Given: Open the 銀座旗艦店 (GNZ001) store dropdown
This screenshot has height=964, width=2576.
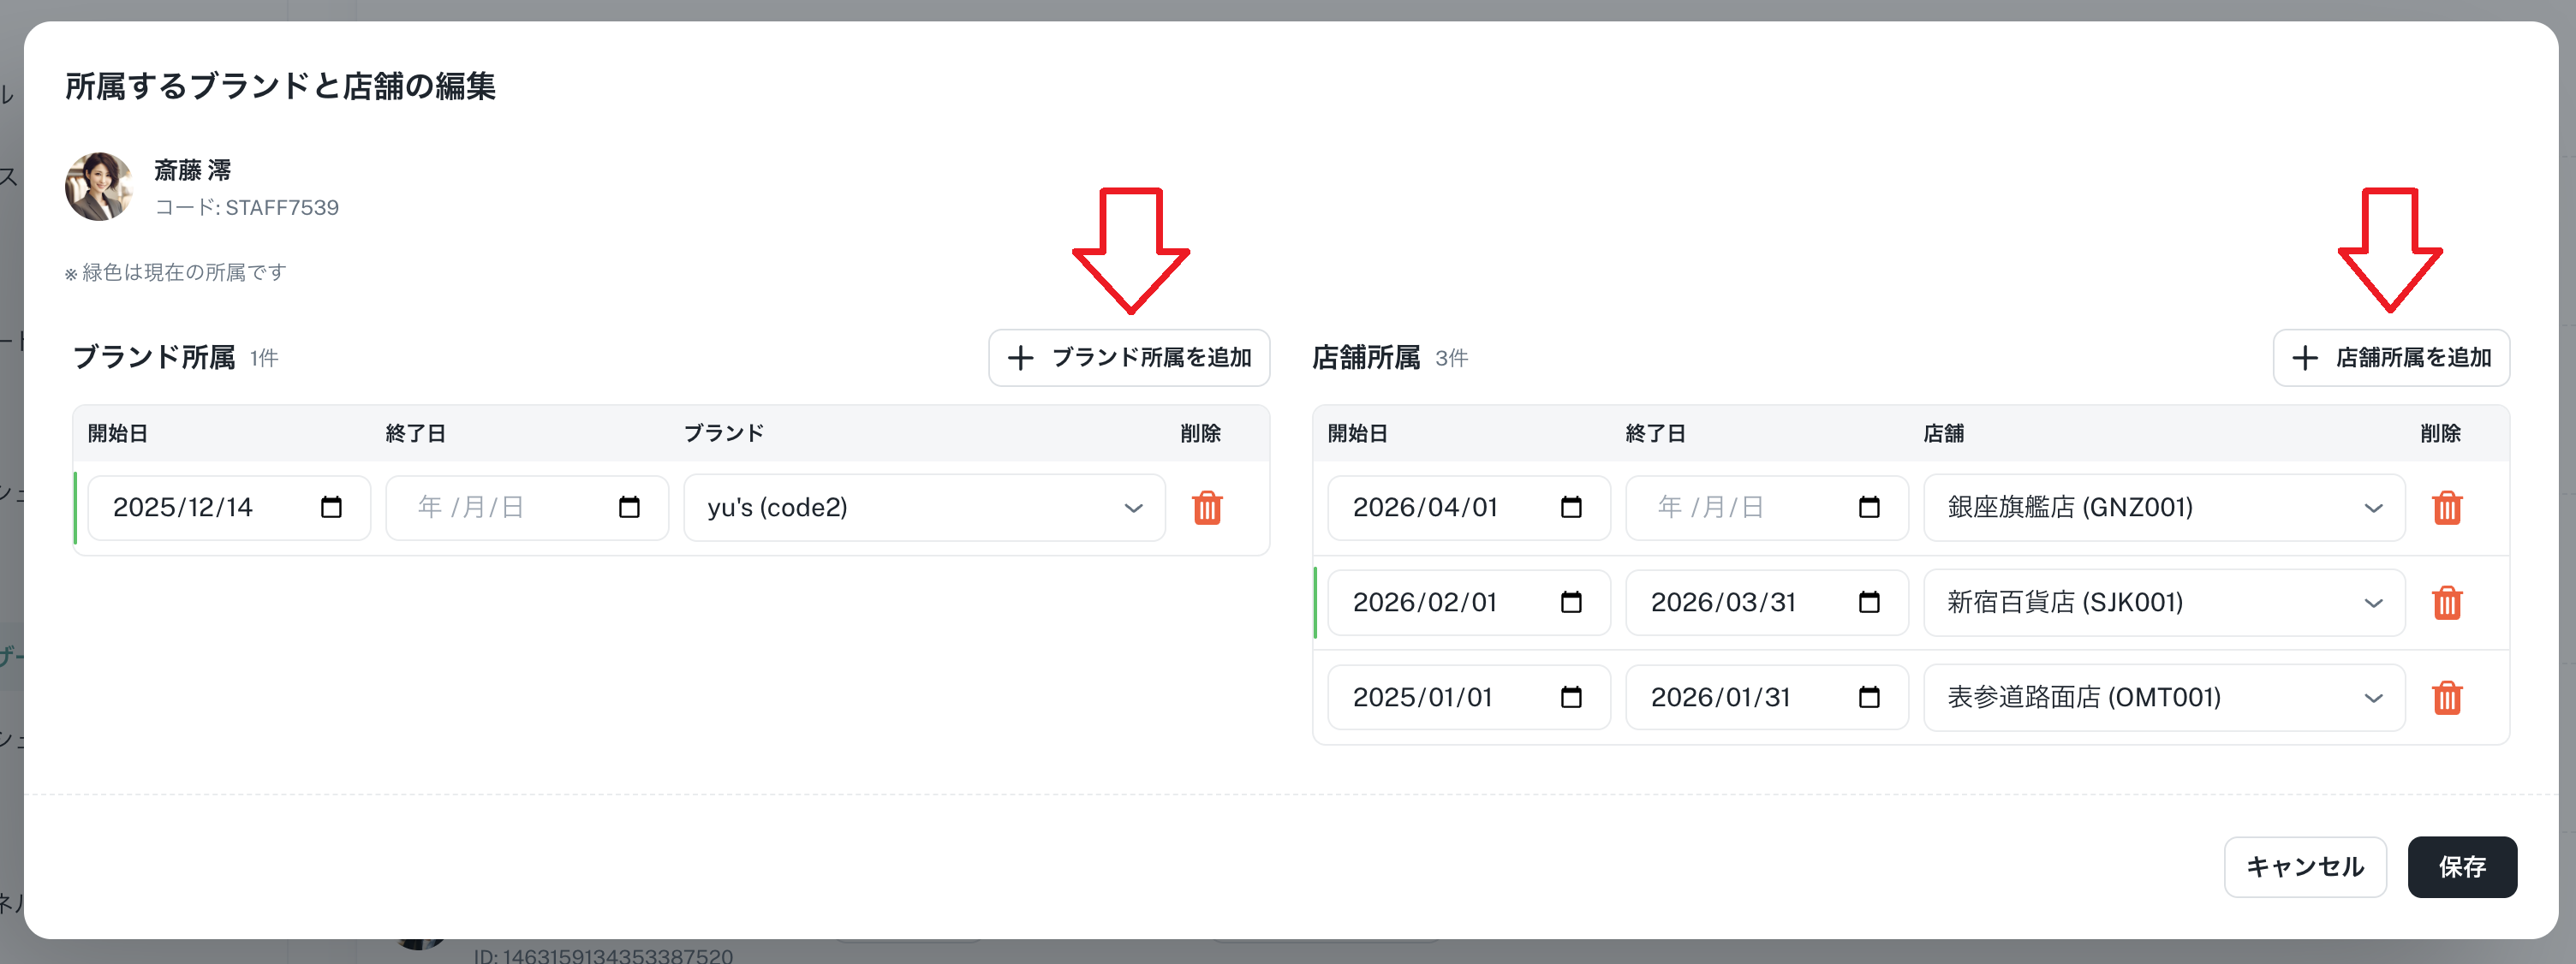Looking at the screenshot, I should [x=2163, y=508].
